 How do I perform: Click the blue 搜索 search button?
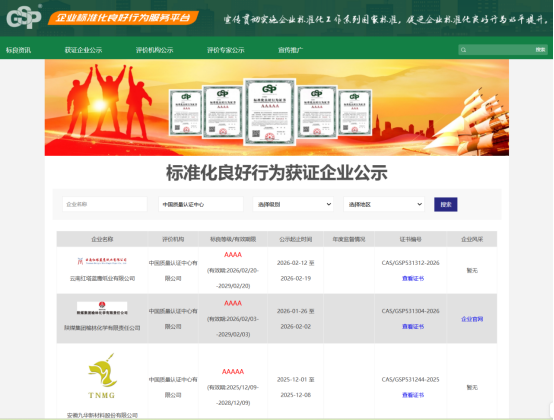(446, 205)
